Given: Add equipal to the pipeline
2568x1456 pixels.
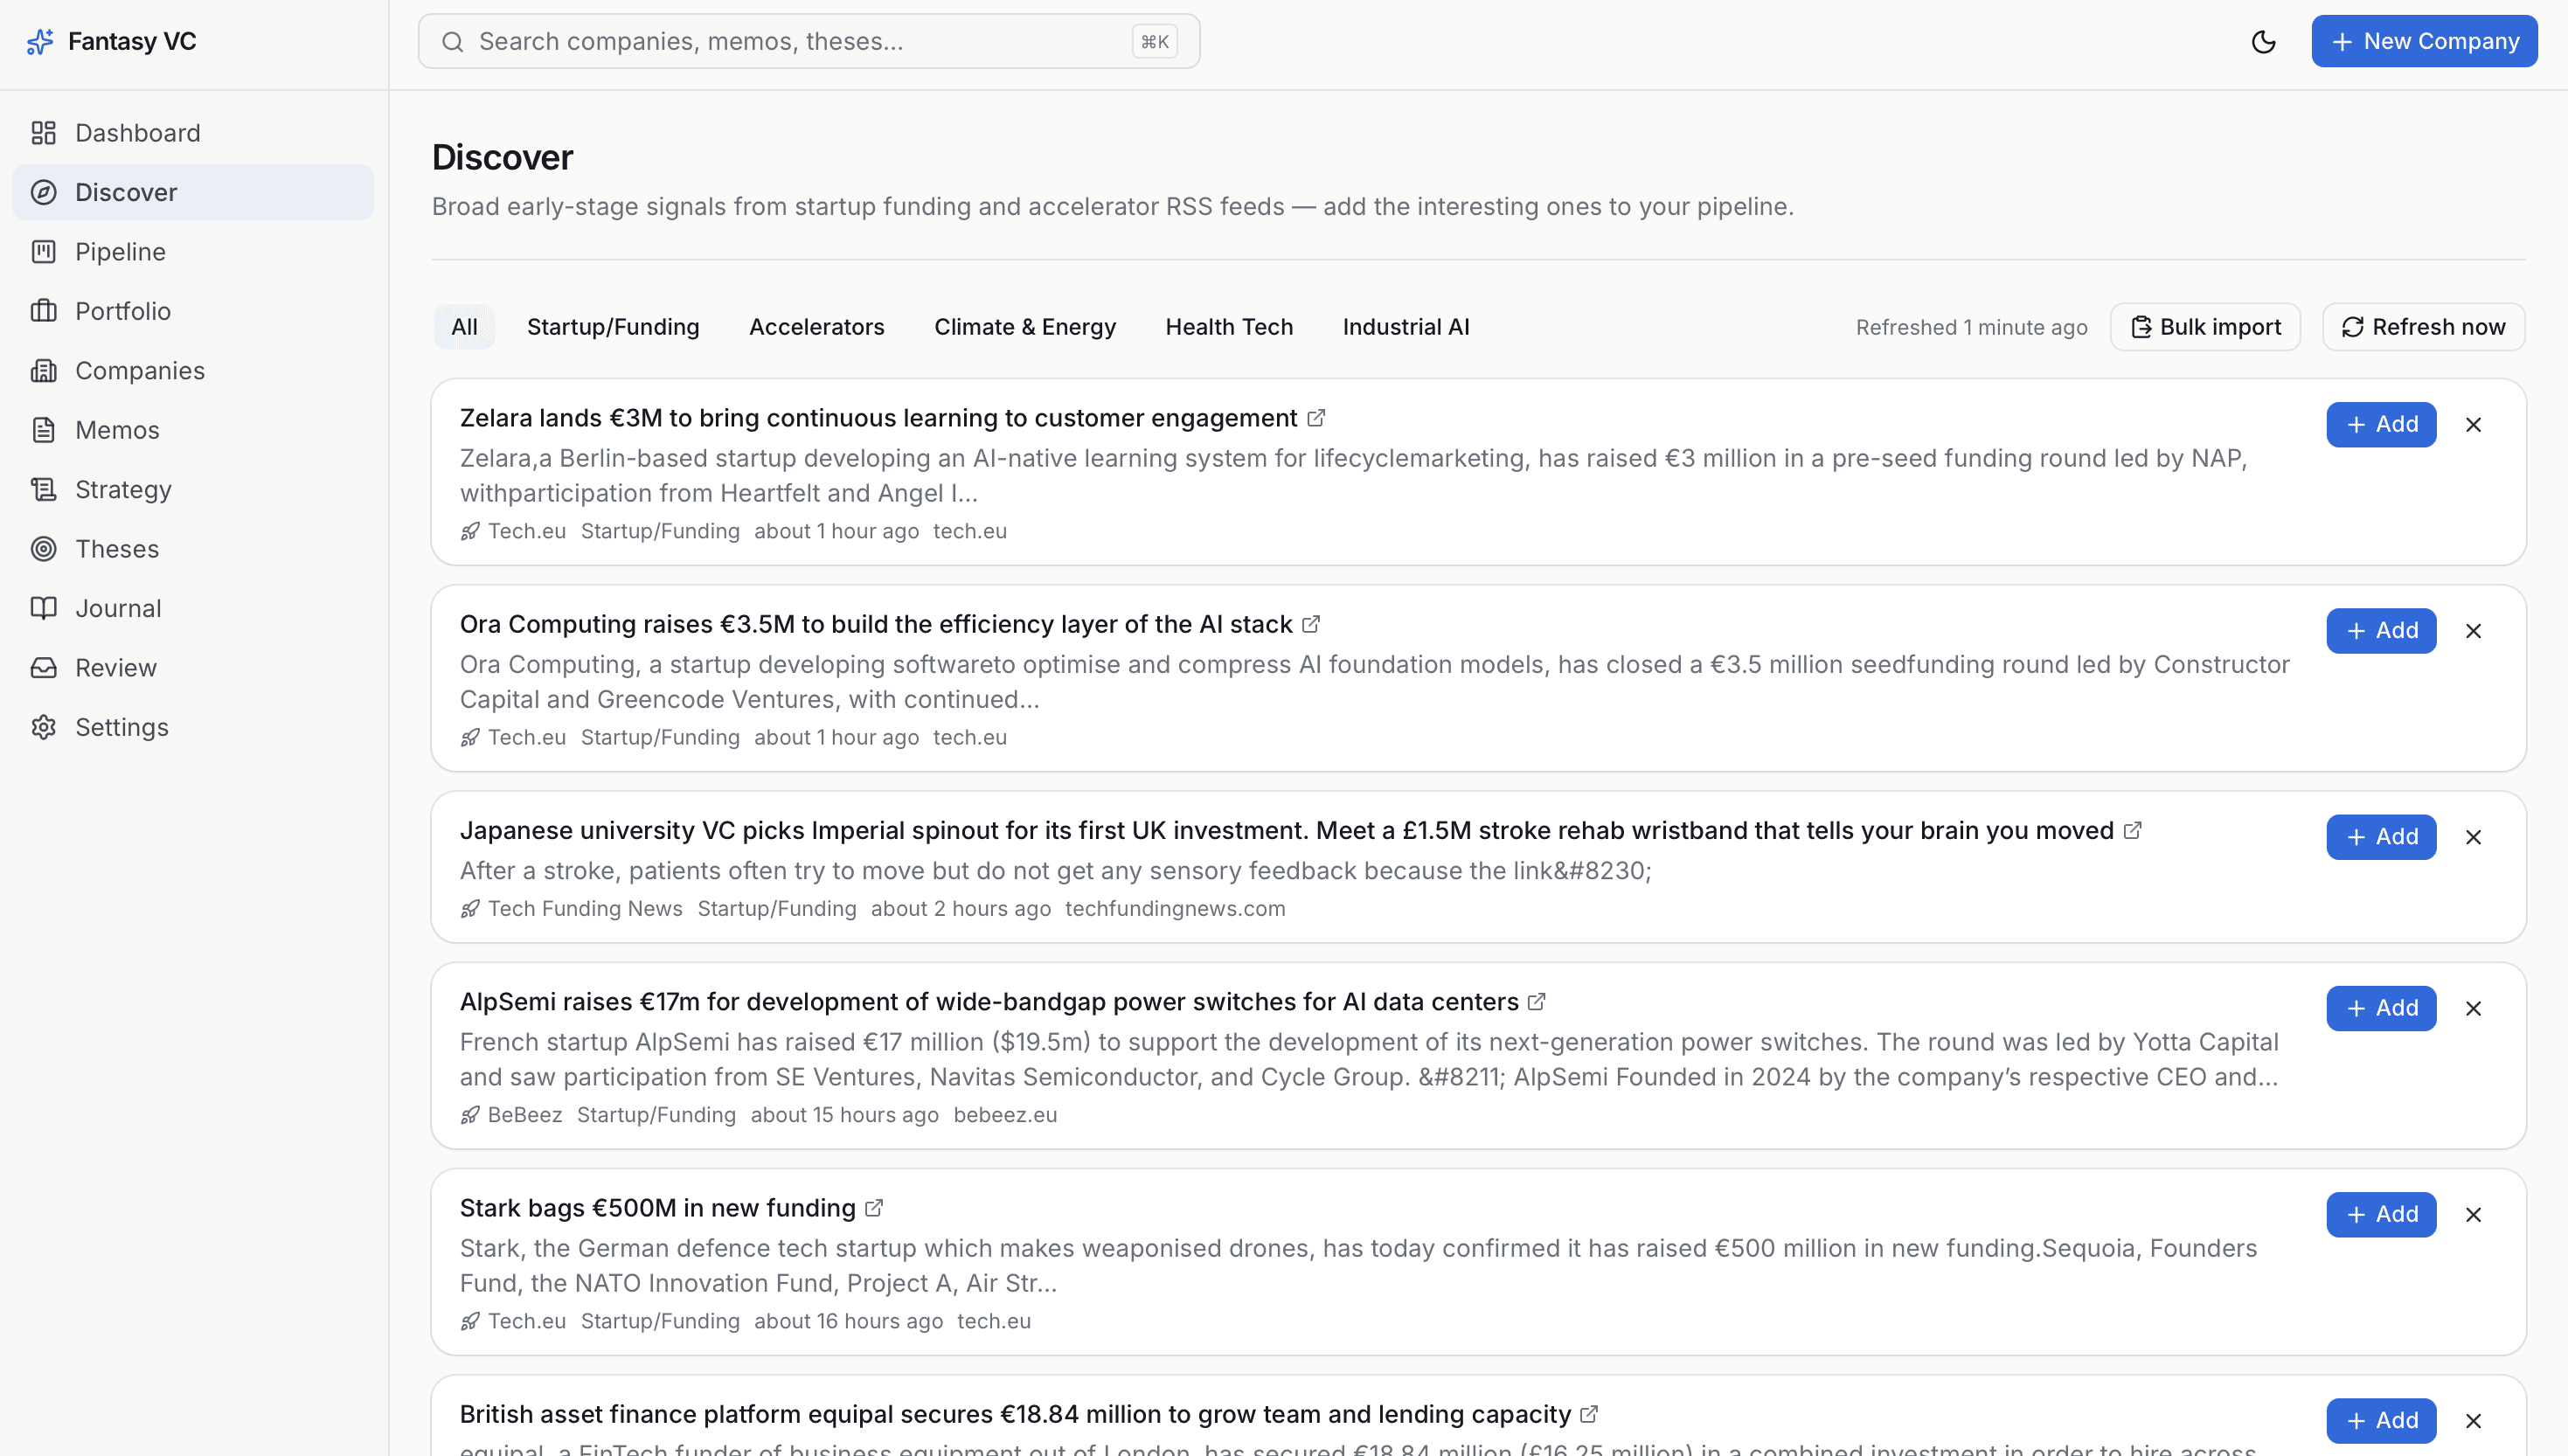Looking at the screenshot, I should pos(2381,1421).
